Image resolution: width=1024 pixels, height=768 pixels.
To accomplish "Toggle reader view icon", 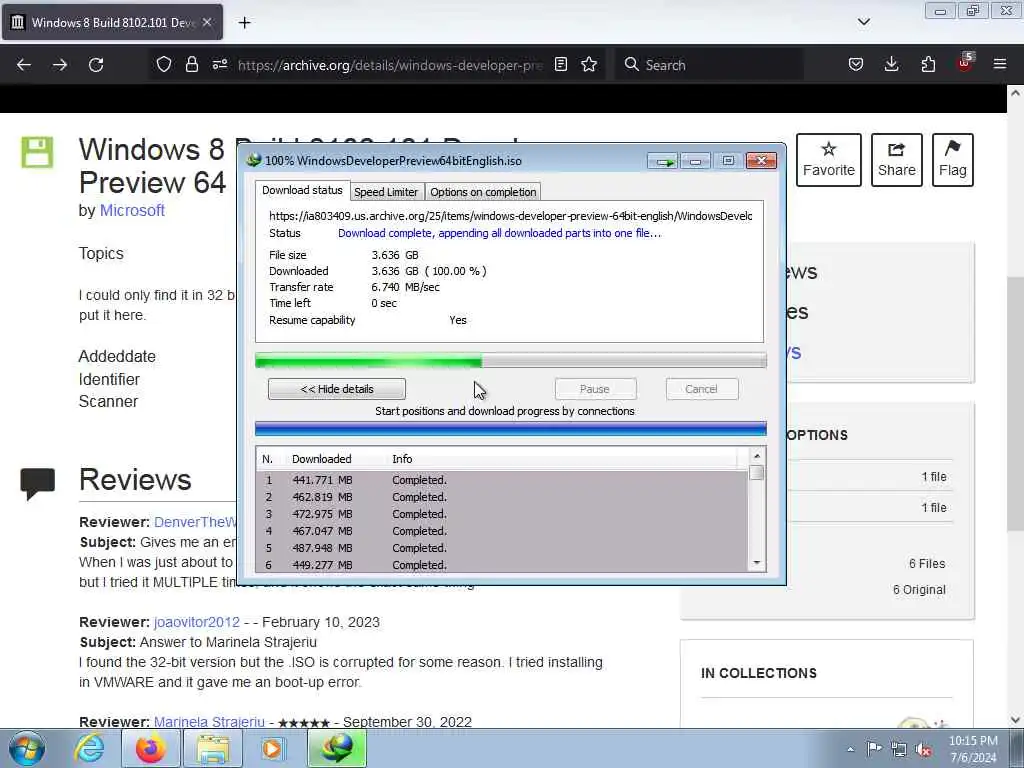I will click(560, 64).
